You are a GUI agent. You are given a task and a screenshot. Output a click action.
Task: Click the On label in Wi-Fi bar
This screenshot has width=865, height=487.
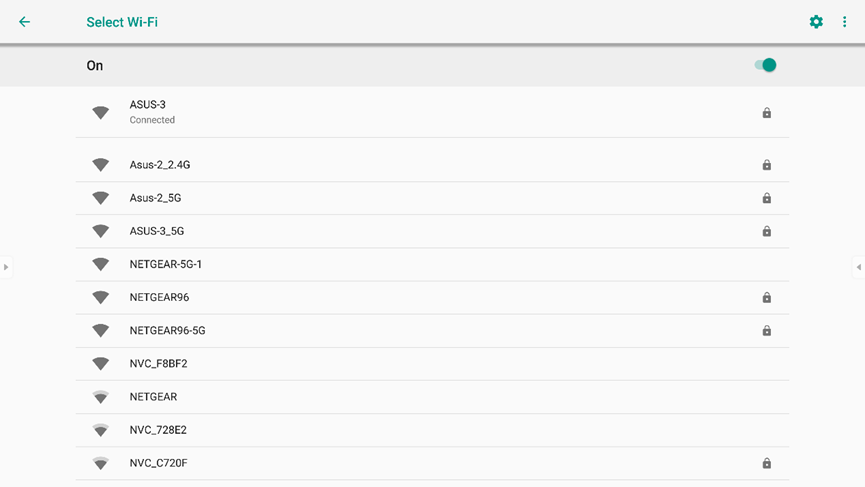point(94,66)
